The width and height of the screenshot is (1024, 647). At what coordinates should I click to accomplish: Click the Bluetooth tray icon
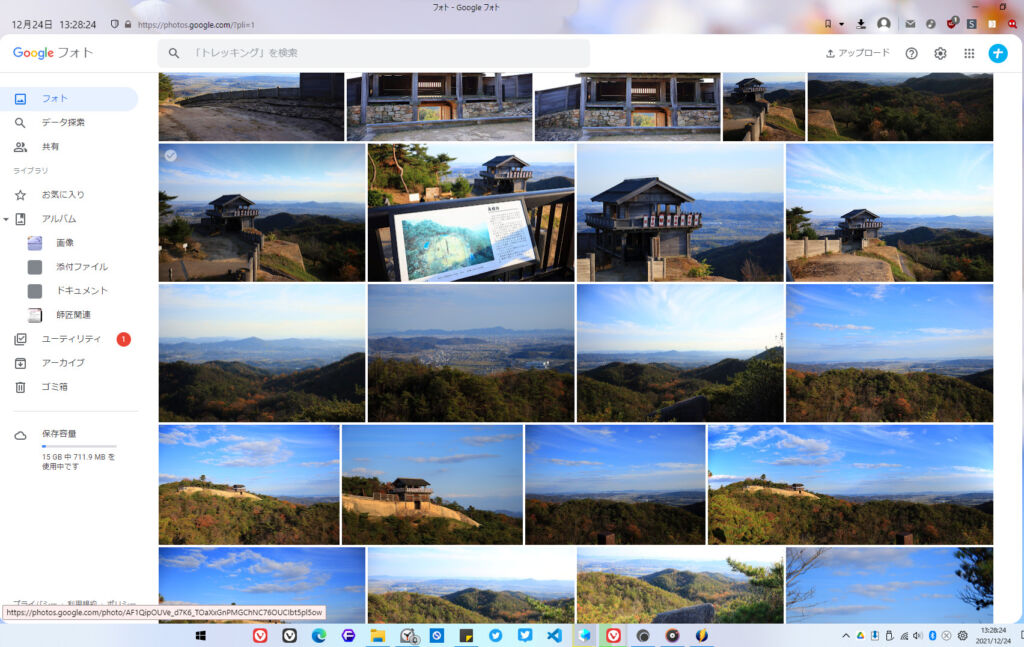tap(933, 635)
